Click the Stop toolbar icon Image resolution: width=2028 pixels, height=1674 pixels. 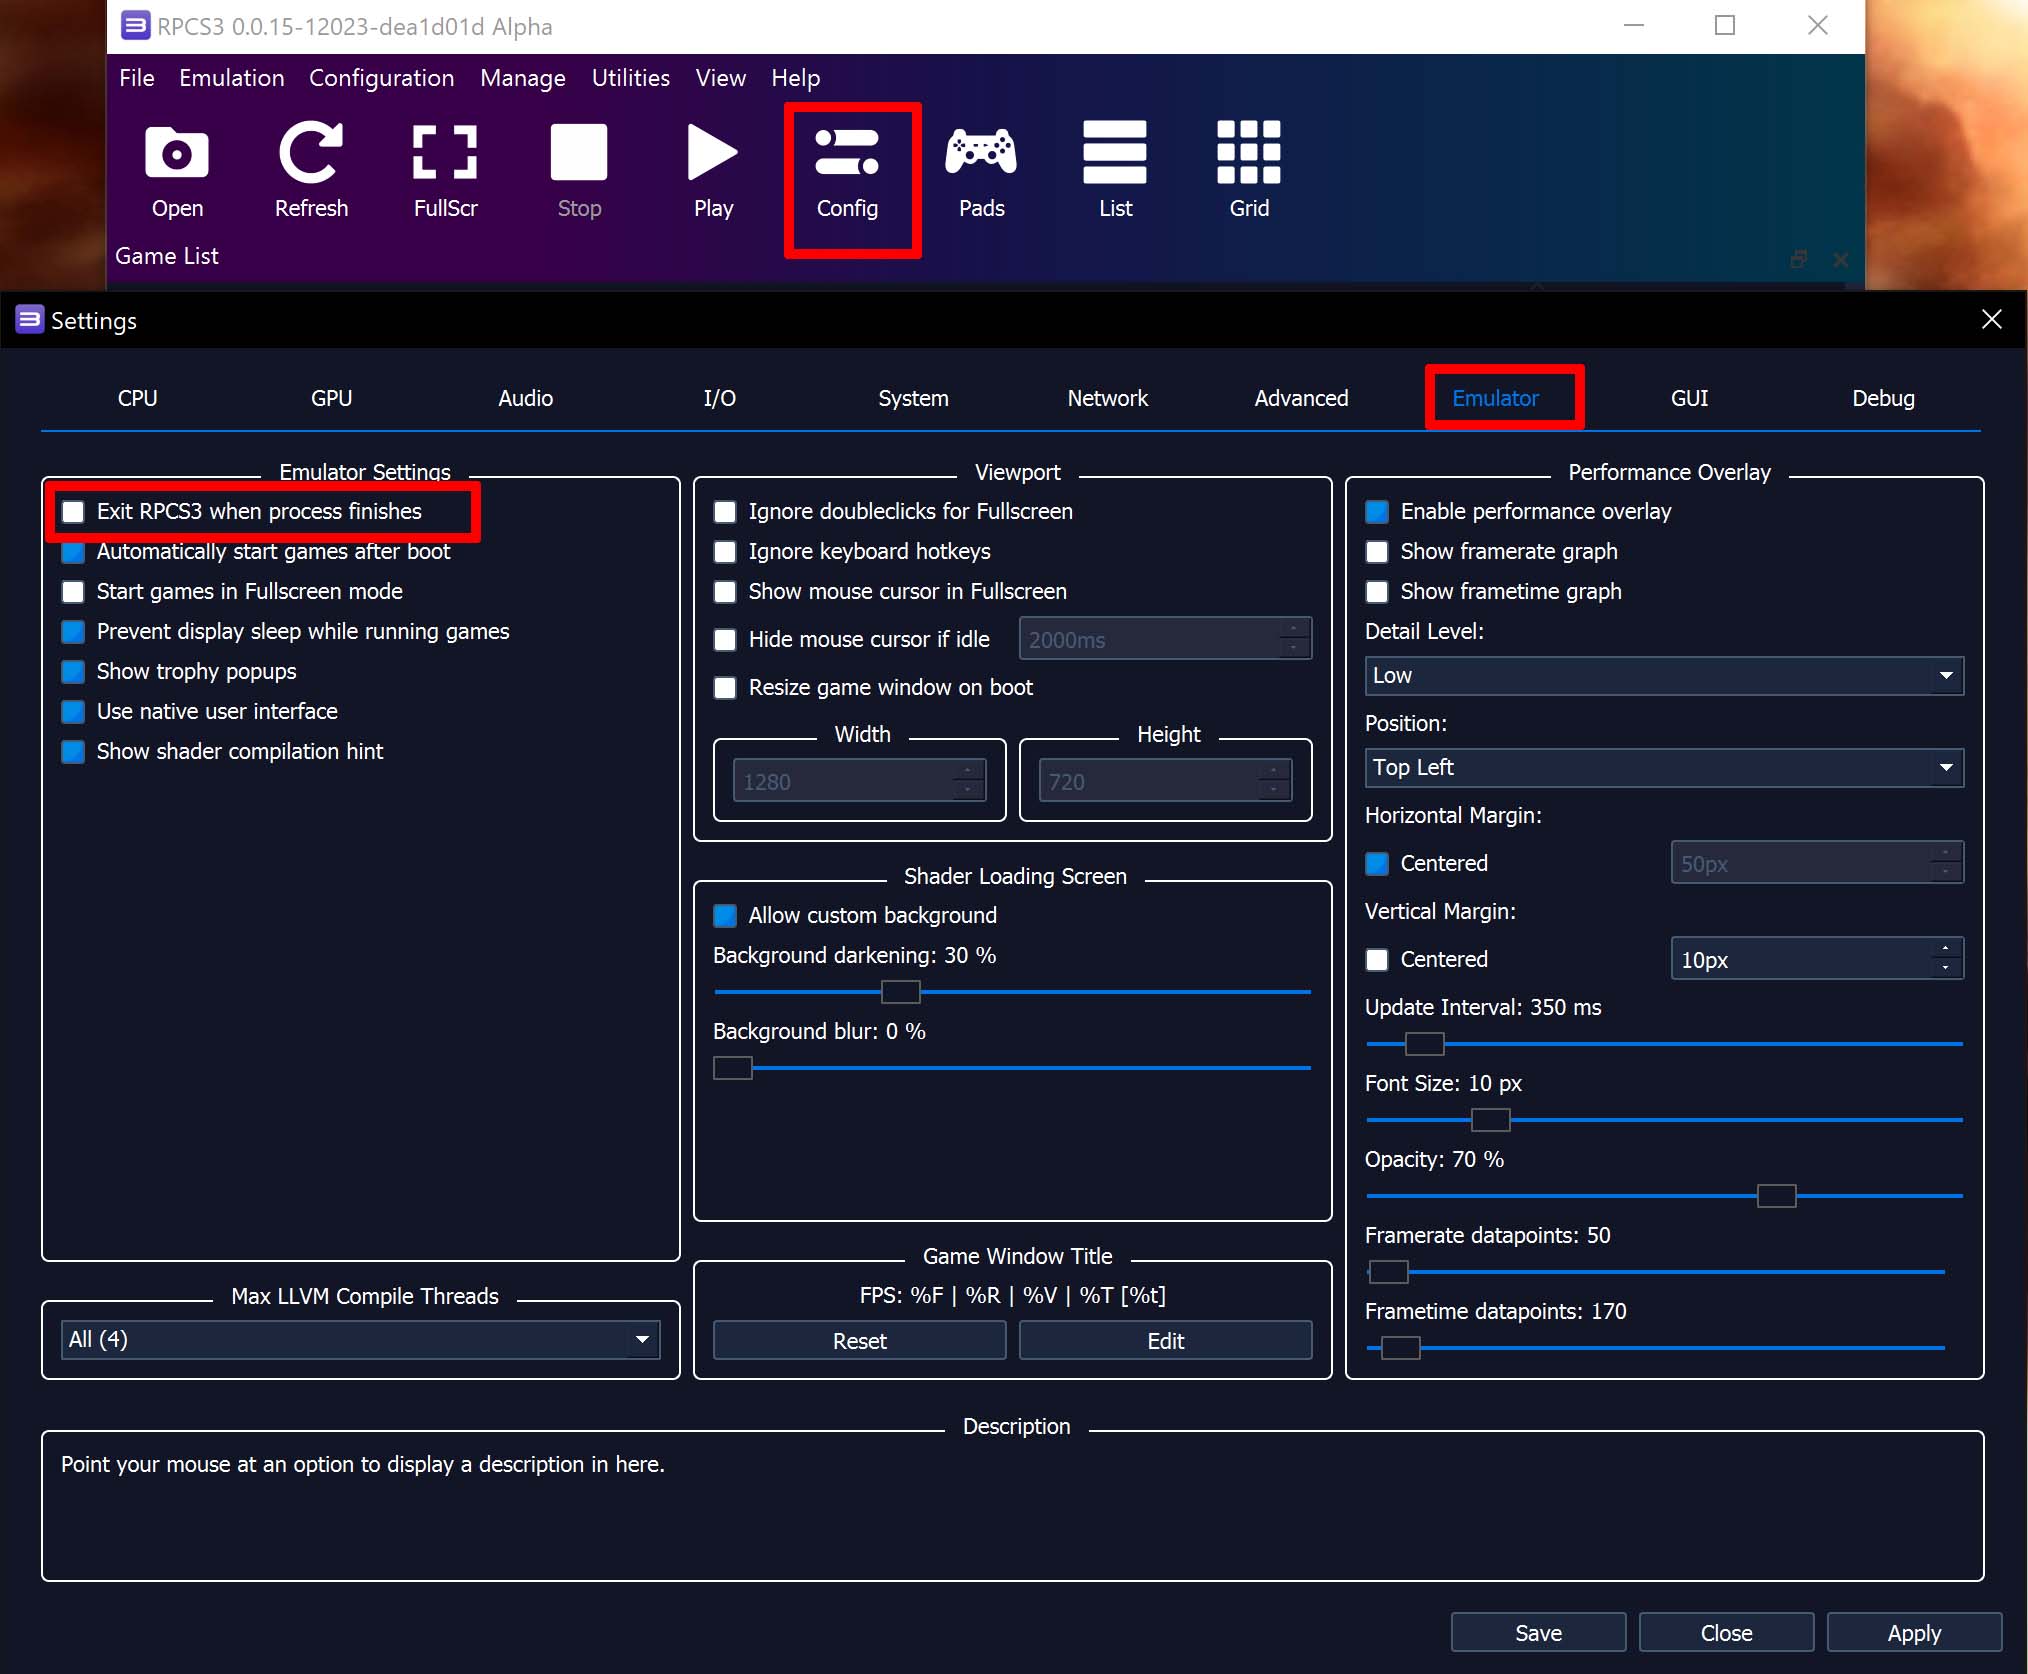tap(579, 153)
